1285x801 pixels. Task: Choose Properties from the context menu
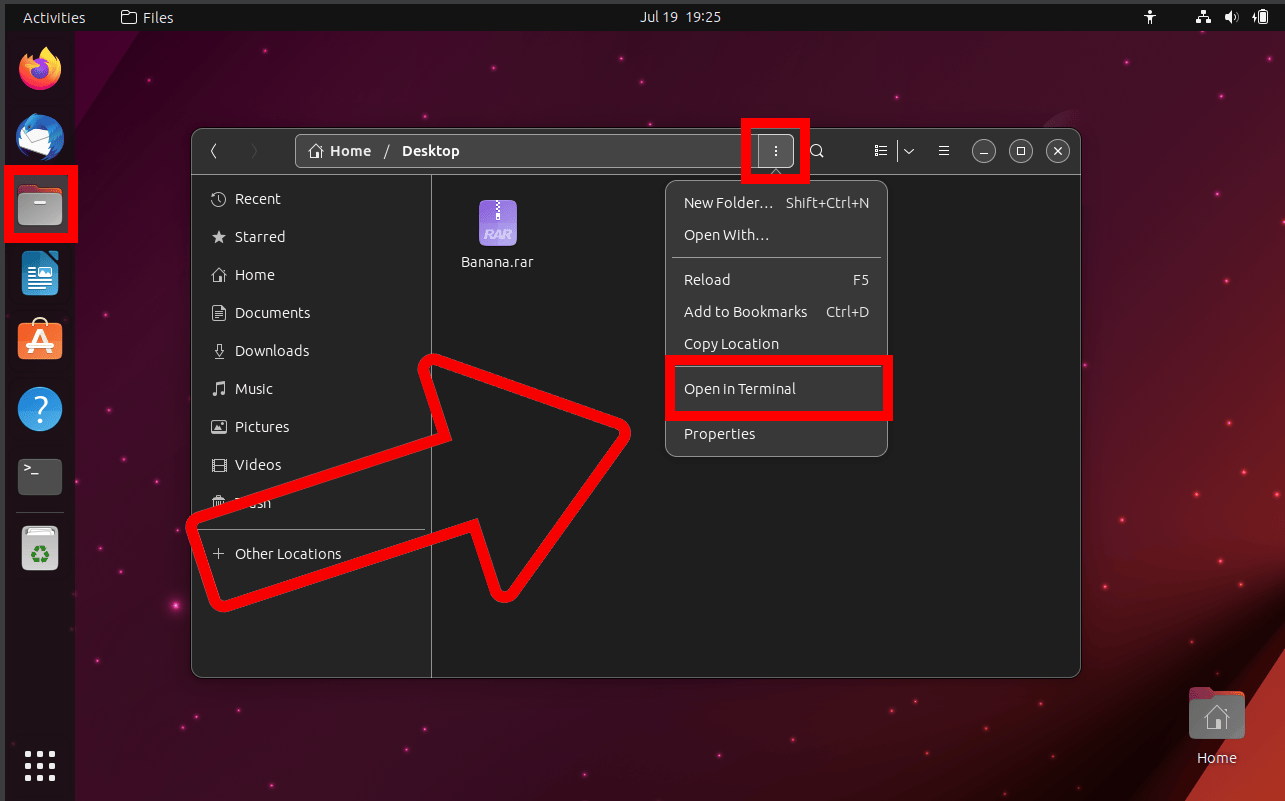point(719,433)
